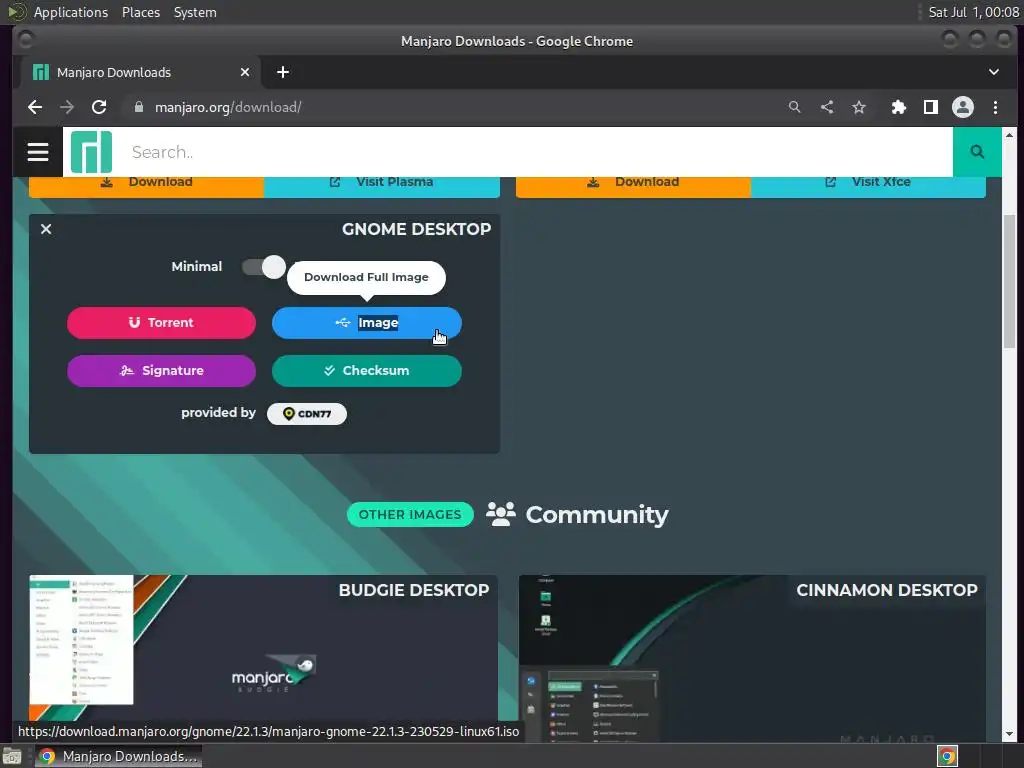
Task: Click the padlock site info icon
Action: [x=138, y=107]
